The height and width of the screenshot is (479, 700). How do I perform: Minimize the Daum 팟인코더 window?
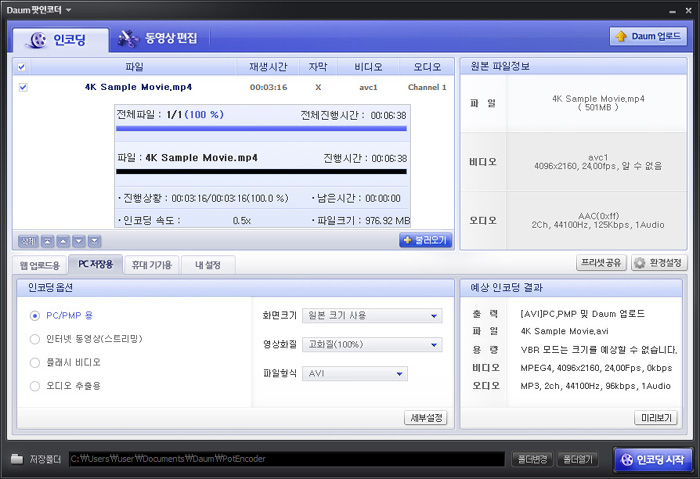[x=672, y=11]
